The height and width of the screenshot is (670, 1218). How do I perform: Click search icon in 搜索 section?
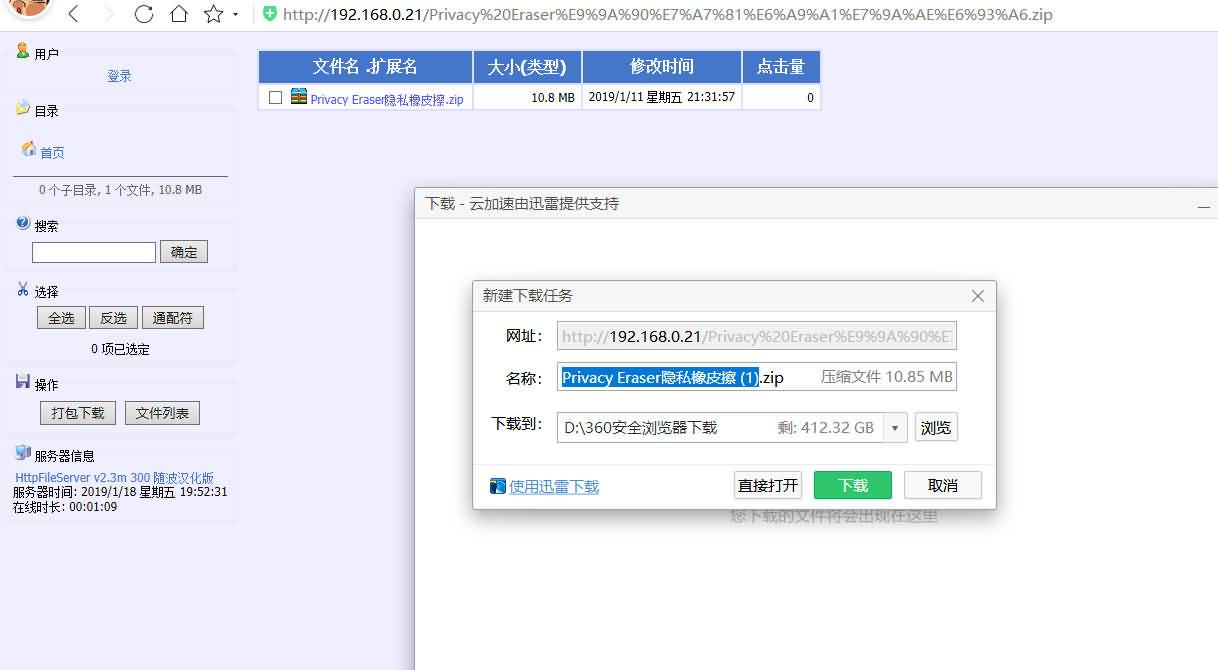pyautogui.click(x=23, y=223)
